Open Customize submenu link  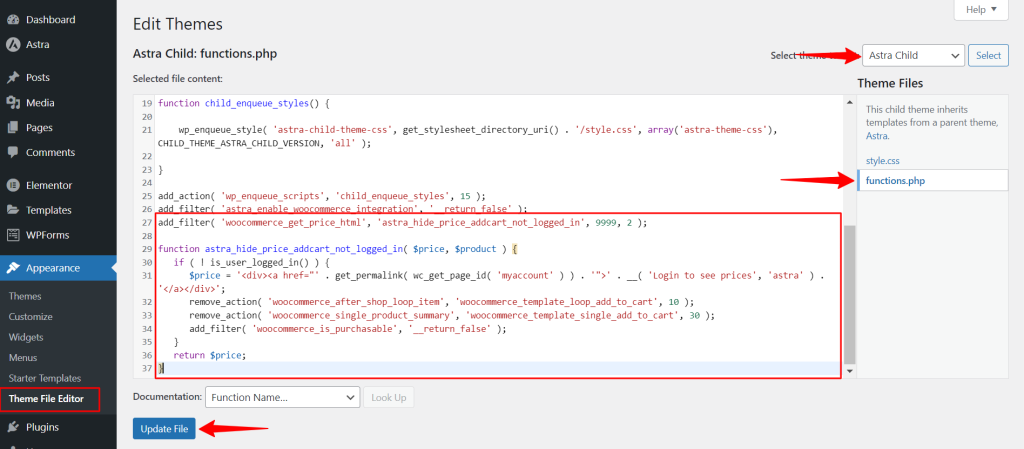(x=31, y=317)
